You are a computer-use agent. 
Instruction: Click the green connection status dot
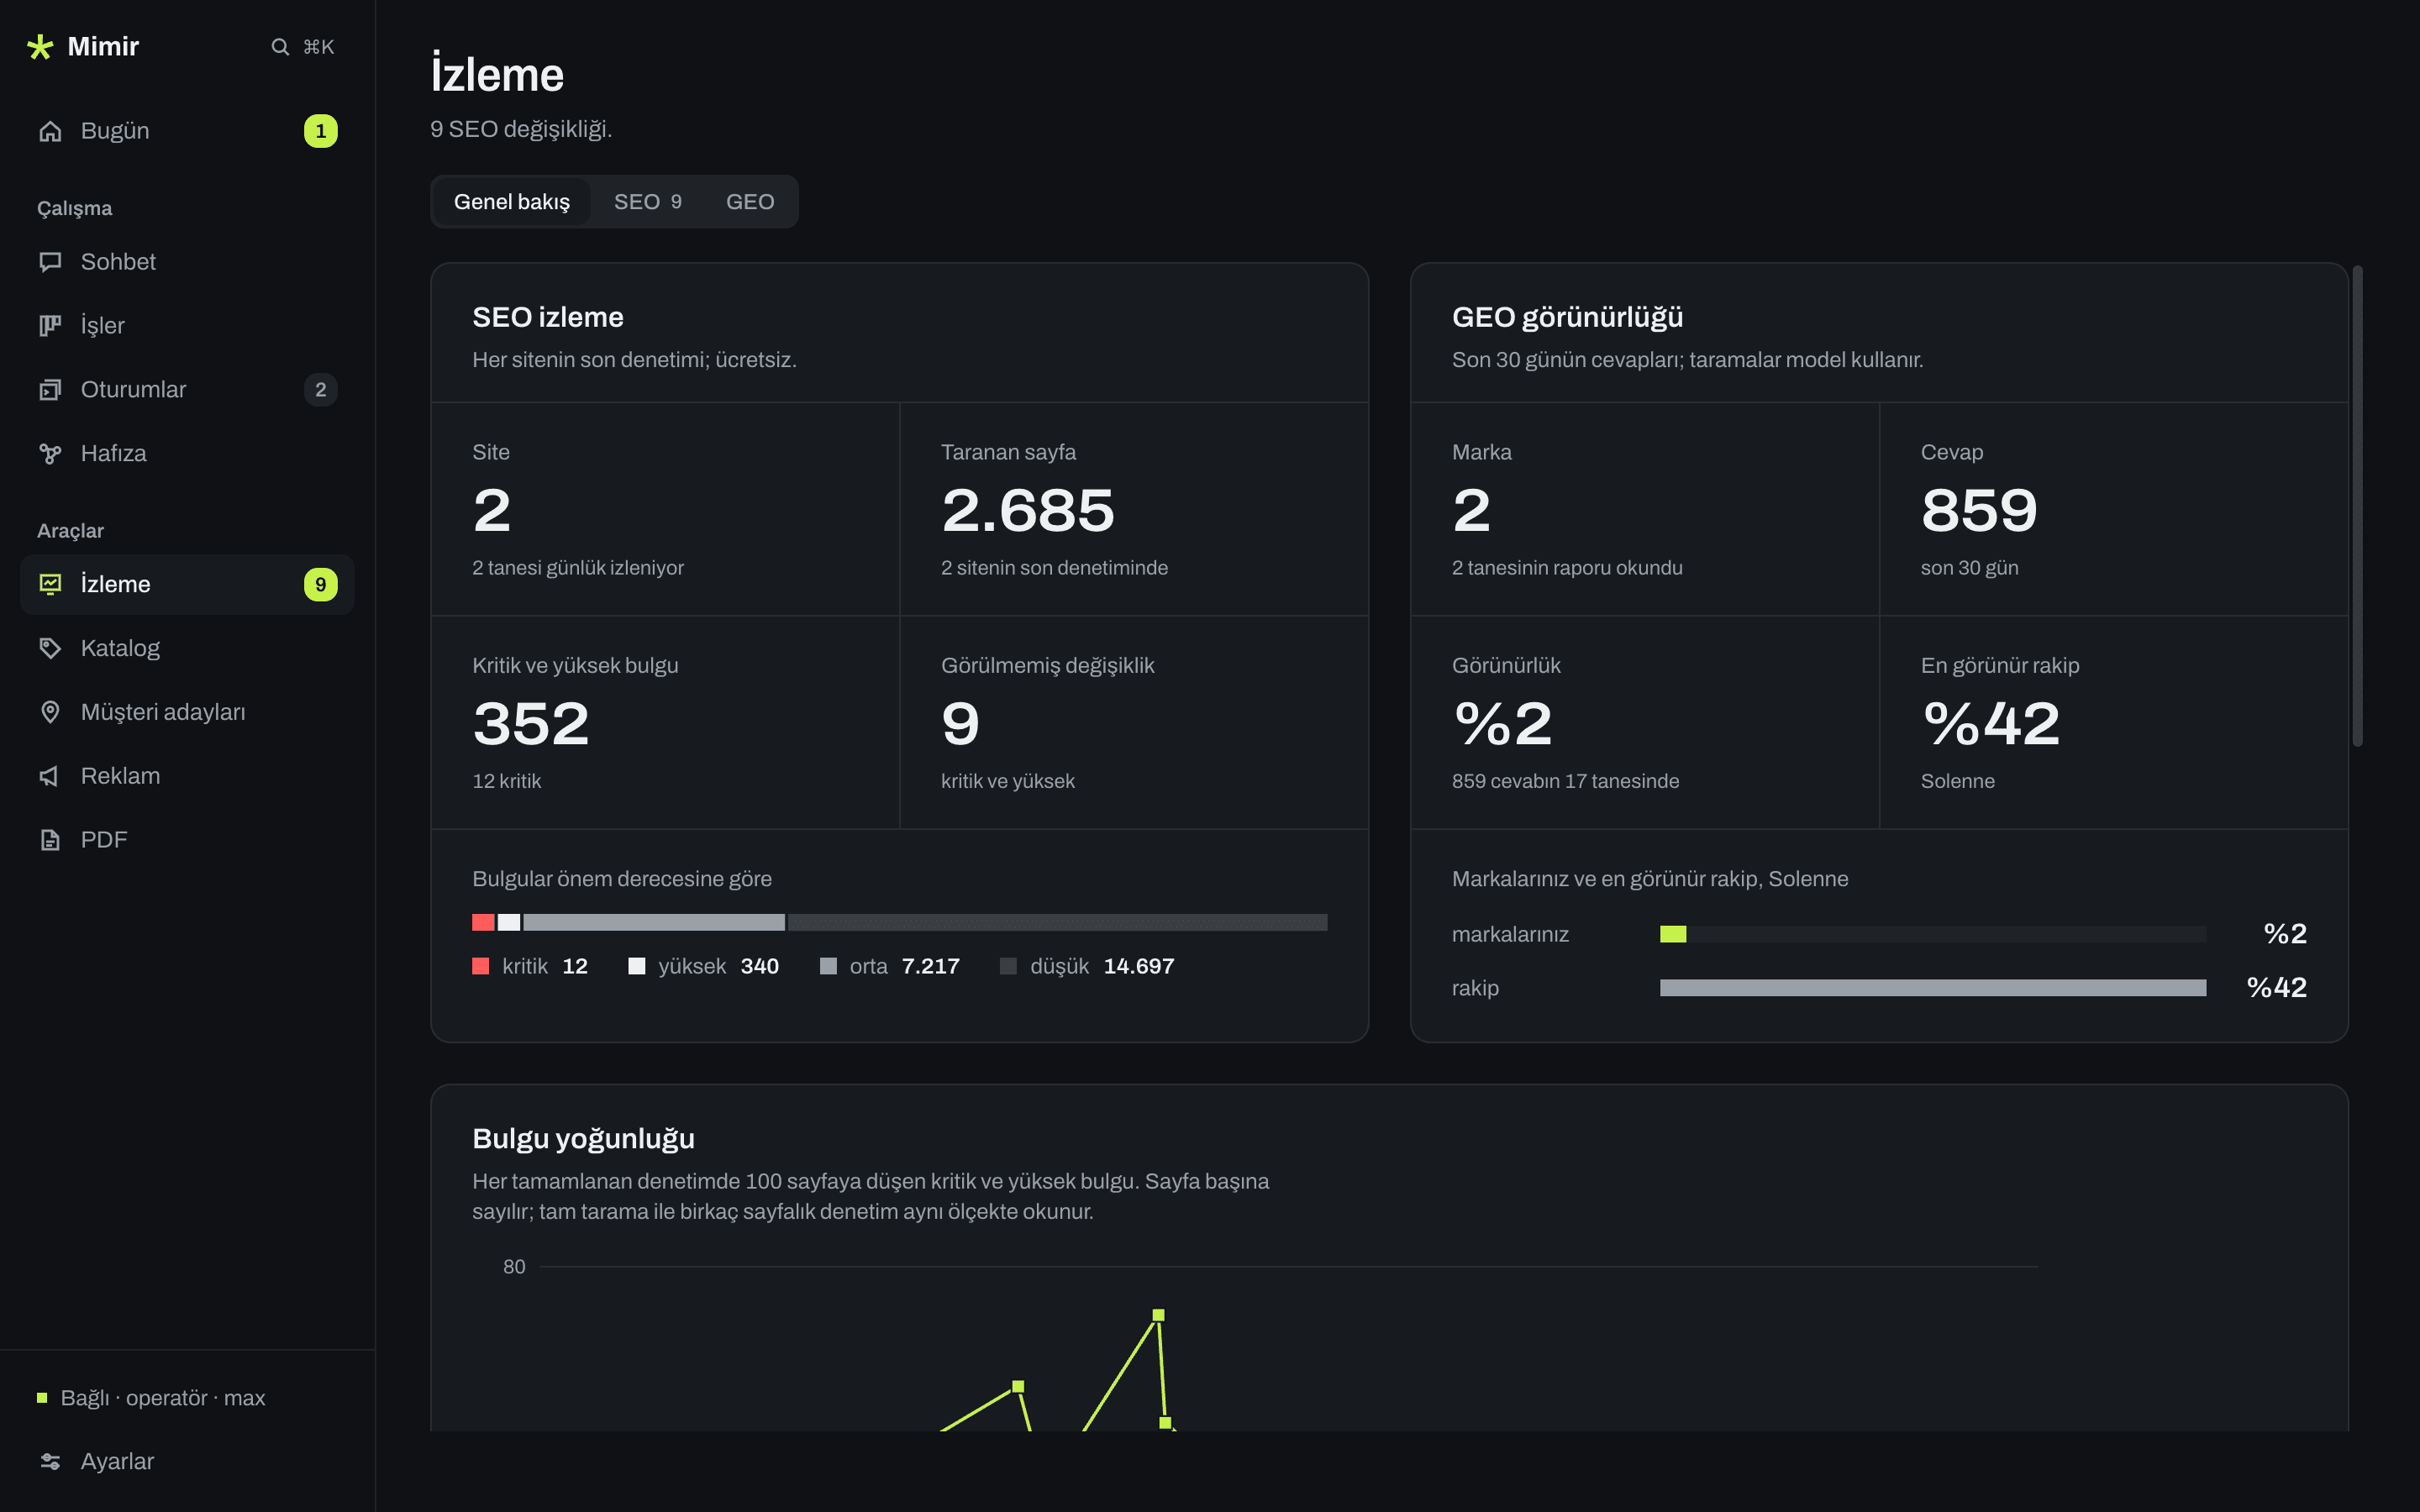[x=42, y=1398]
